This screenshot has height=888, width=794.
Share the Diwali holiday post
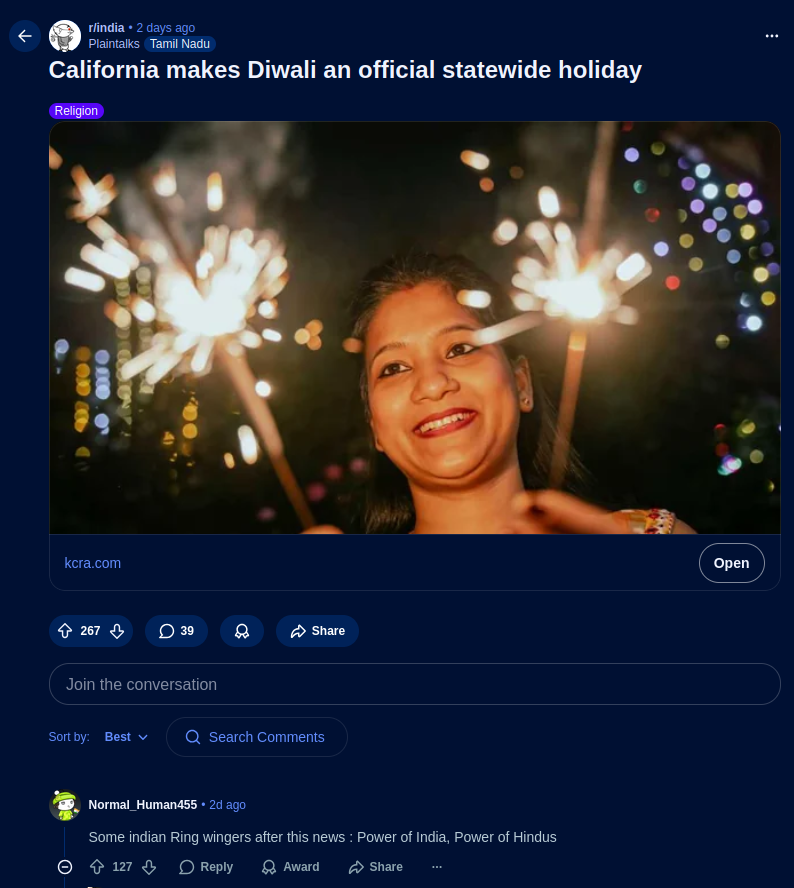(x=317, y=631)
